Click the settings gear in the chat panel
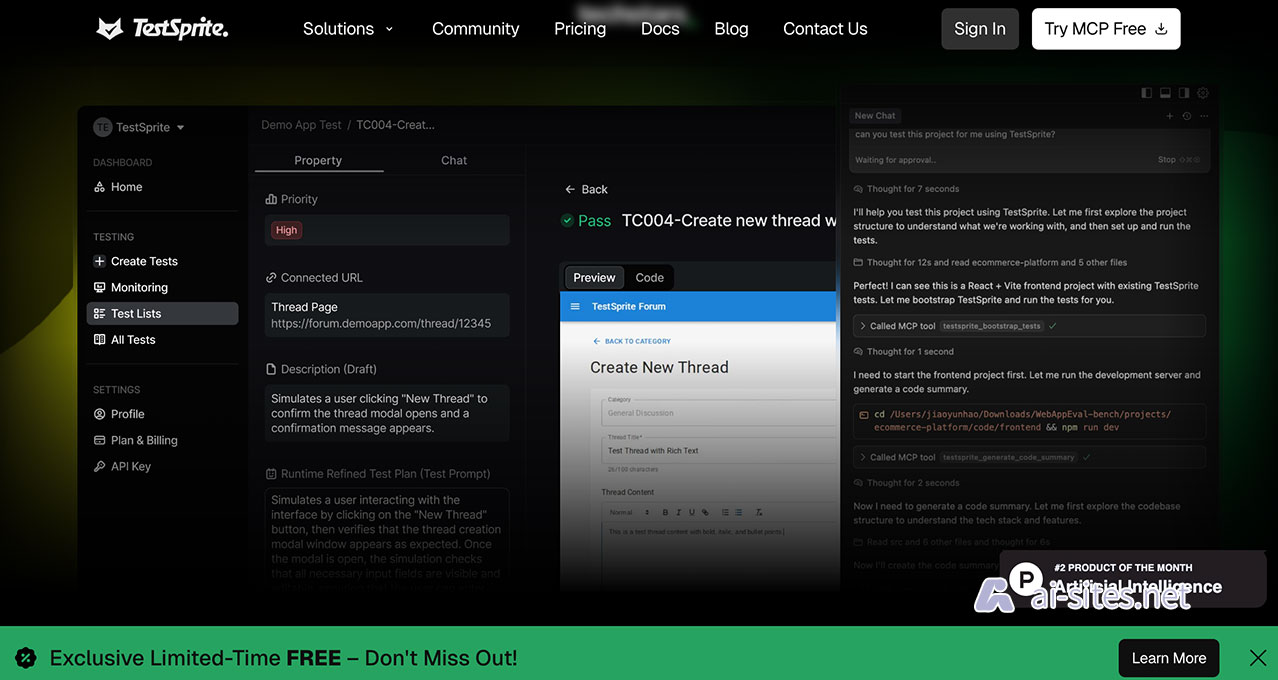 coord(1203,93)
